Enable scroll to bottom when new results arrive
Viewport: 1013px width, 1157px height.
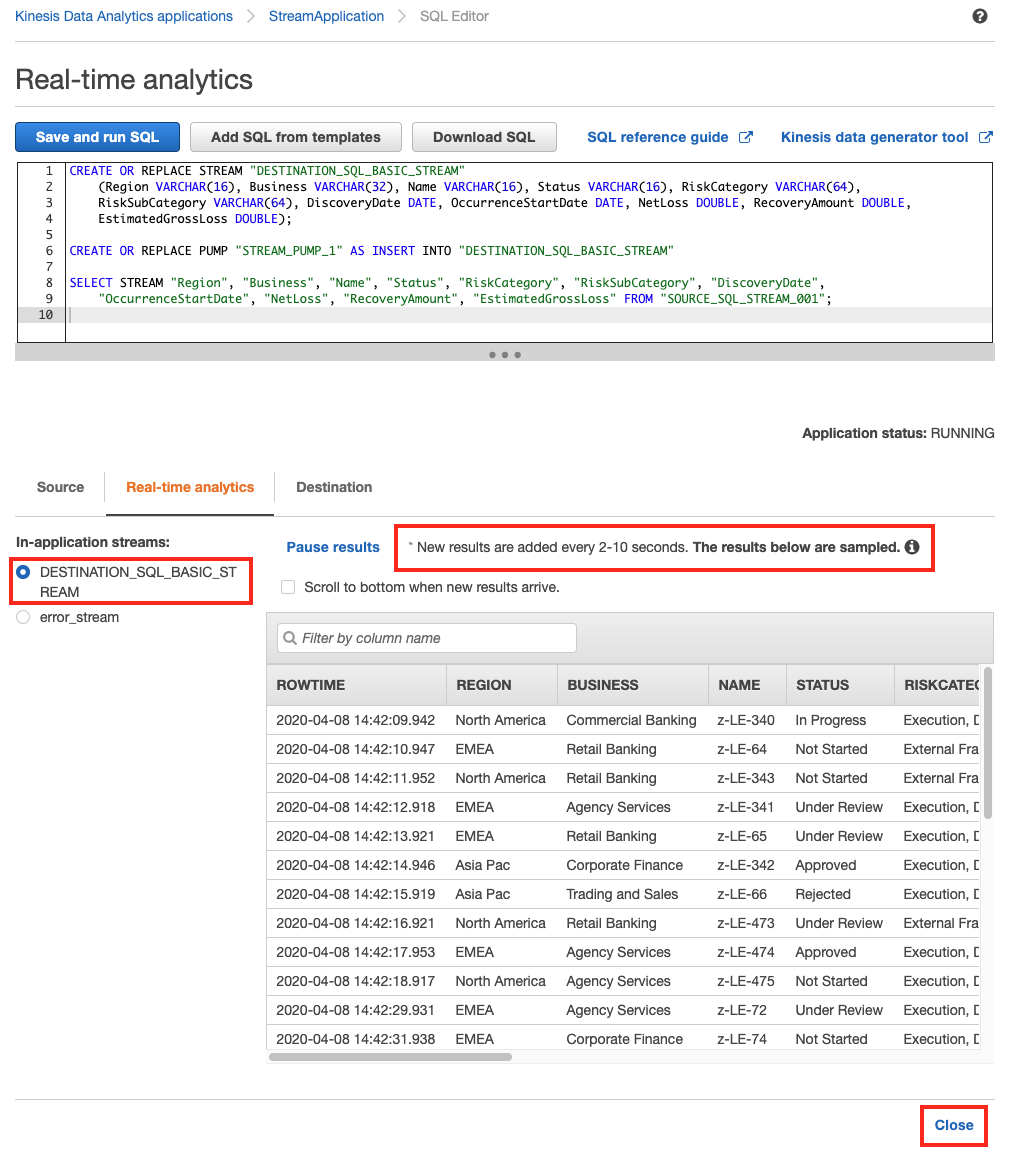click(288, 586)
